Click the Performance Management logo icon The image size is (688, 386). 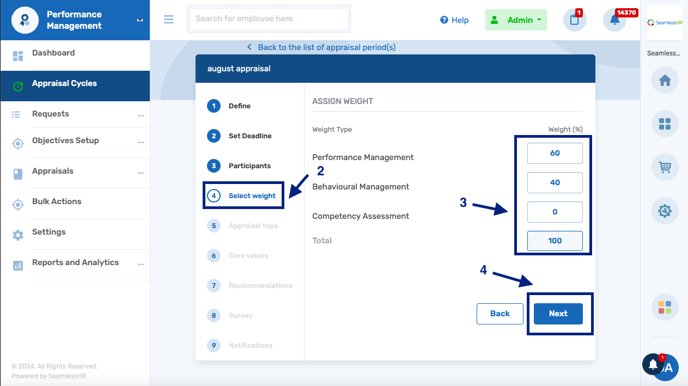[25, 20]
